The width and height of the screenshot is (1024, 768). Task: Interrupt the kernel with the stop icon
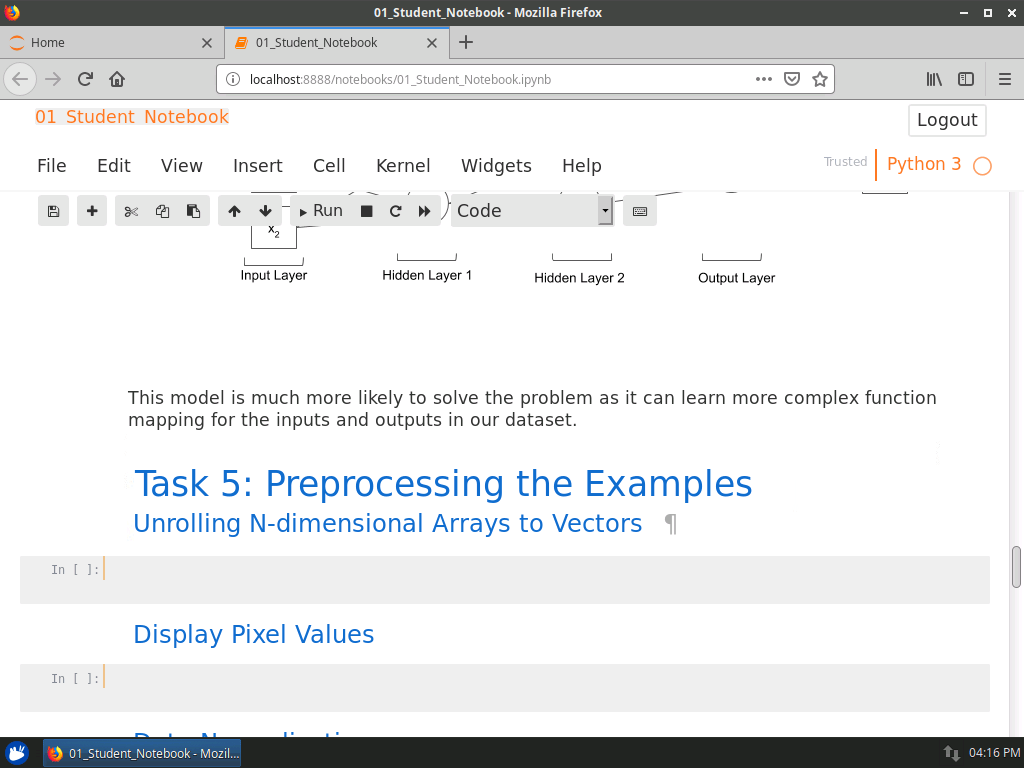click(x=366, y=211)
